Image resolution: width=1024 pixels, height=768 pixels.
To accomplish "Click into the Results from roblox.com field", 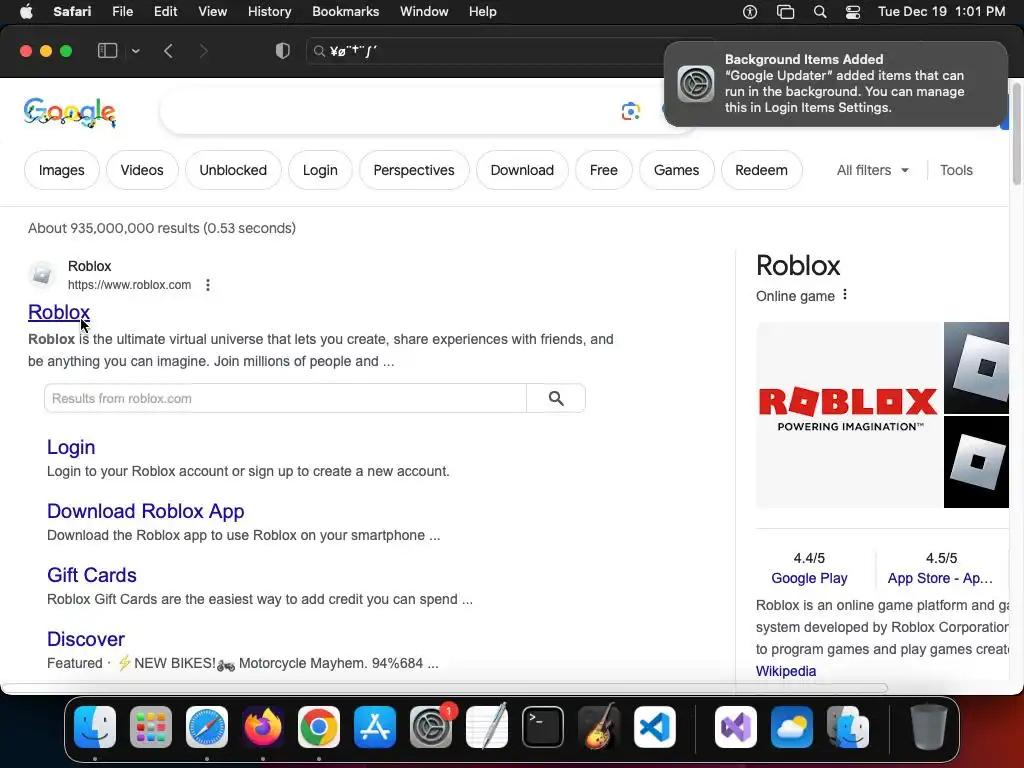I will [285, 398].
